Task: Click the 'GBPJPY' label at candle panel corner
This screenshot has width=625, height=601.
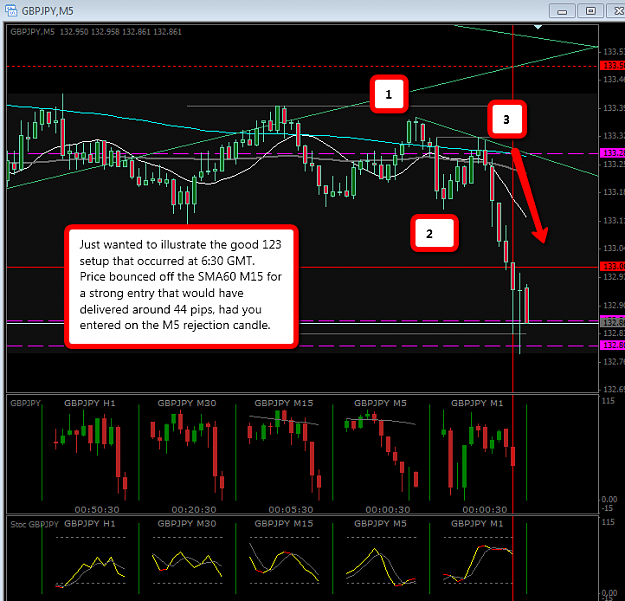Action: pyautogui.click(x=26, y=403)
